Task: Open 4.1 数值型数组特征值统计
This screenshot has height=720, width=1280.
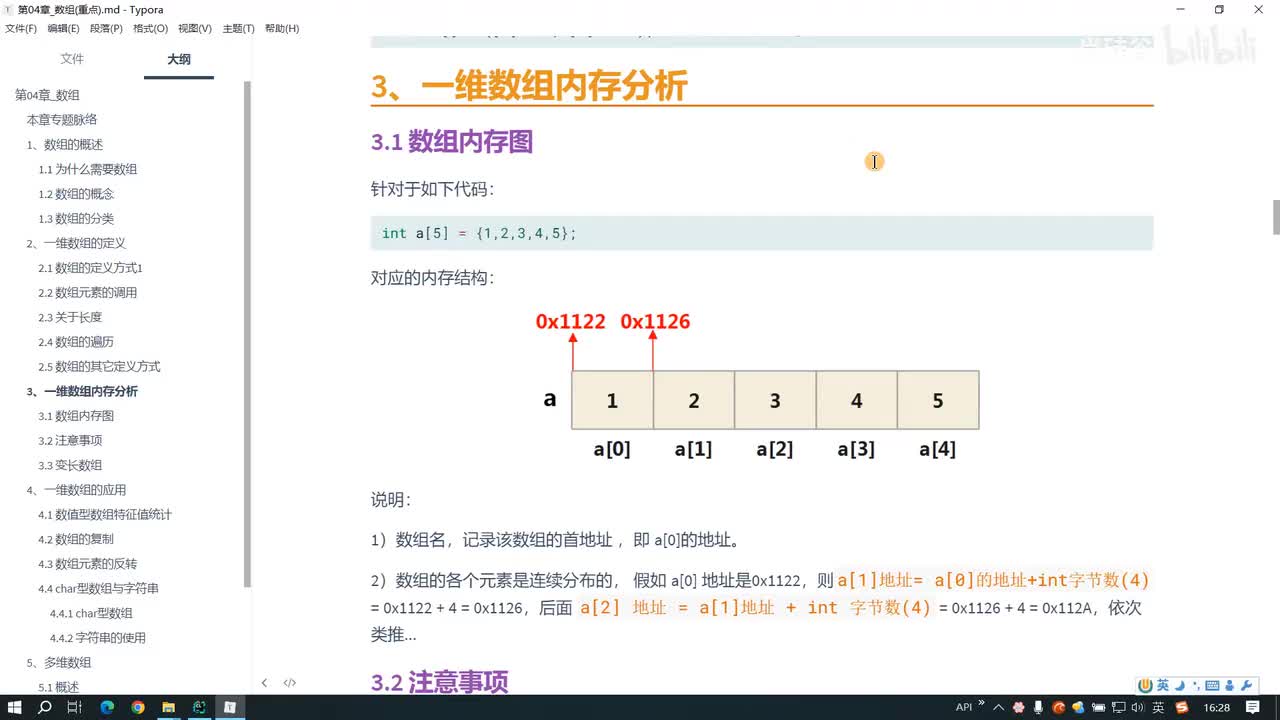Action: (x=105, y=515)
